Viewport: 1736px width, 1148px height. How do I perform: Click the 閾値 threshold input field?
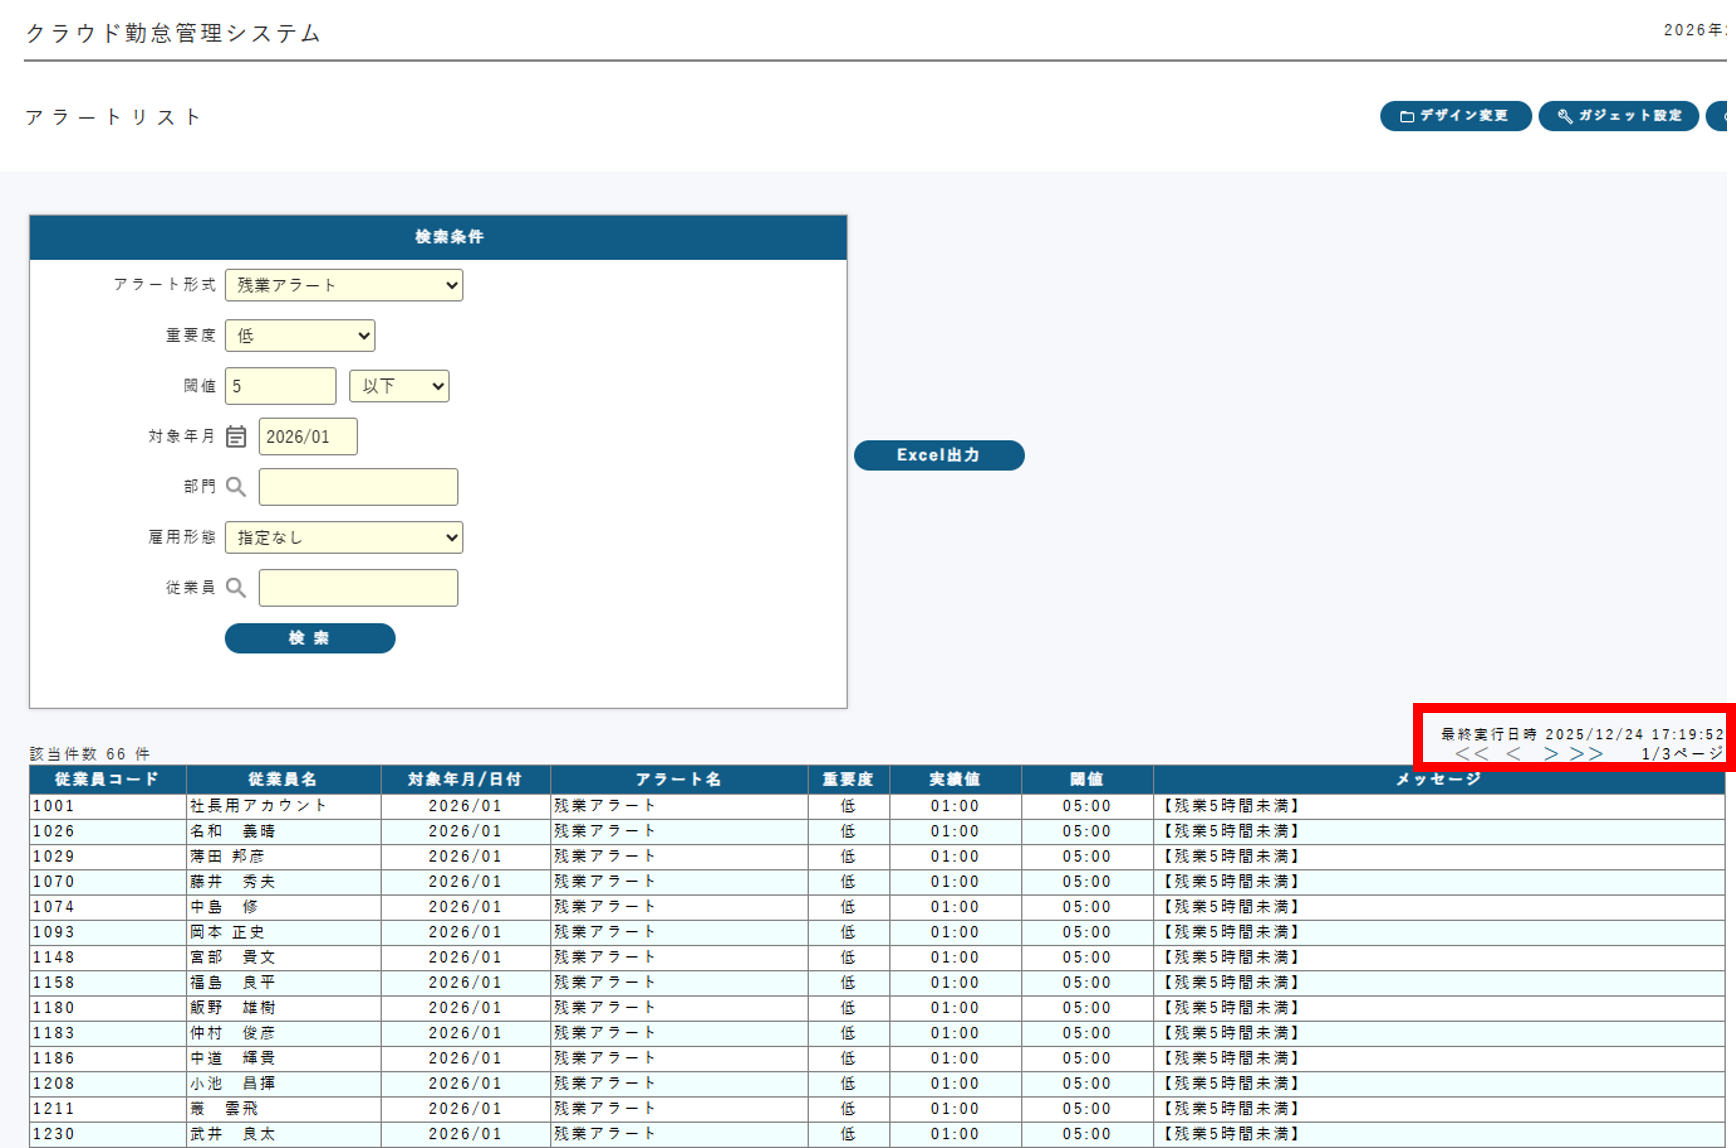point(280,386)
